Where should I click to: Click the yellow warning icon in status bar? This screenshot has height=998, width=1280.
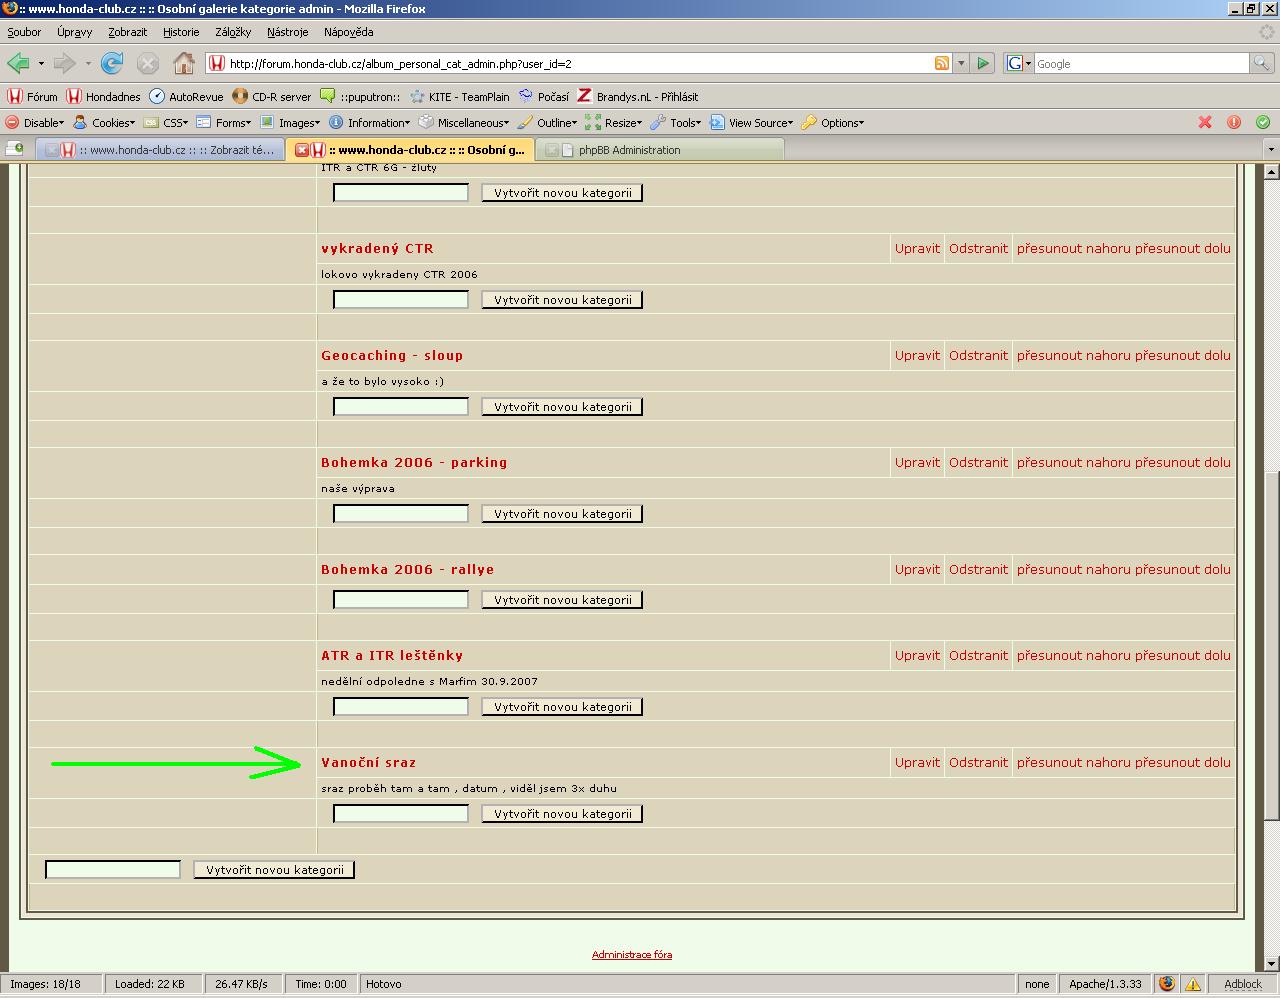pos(1192,984)
